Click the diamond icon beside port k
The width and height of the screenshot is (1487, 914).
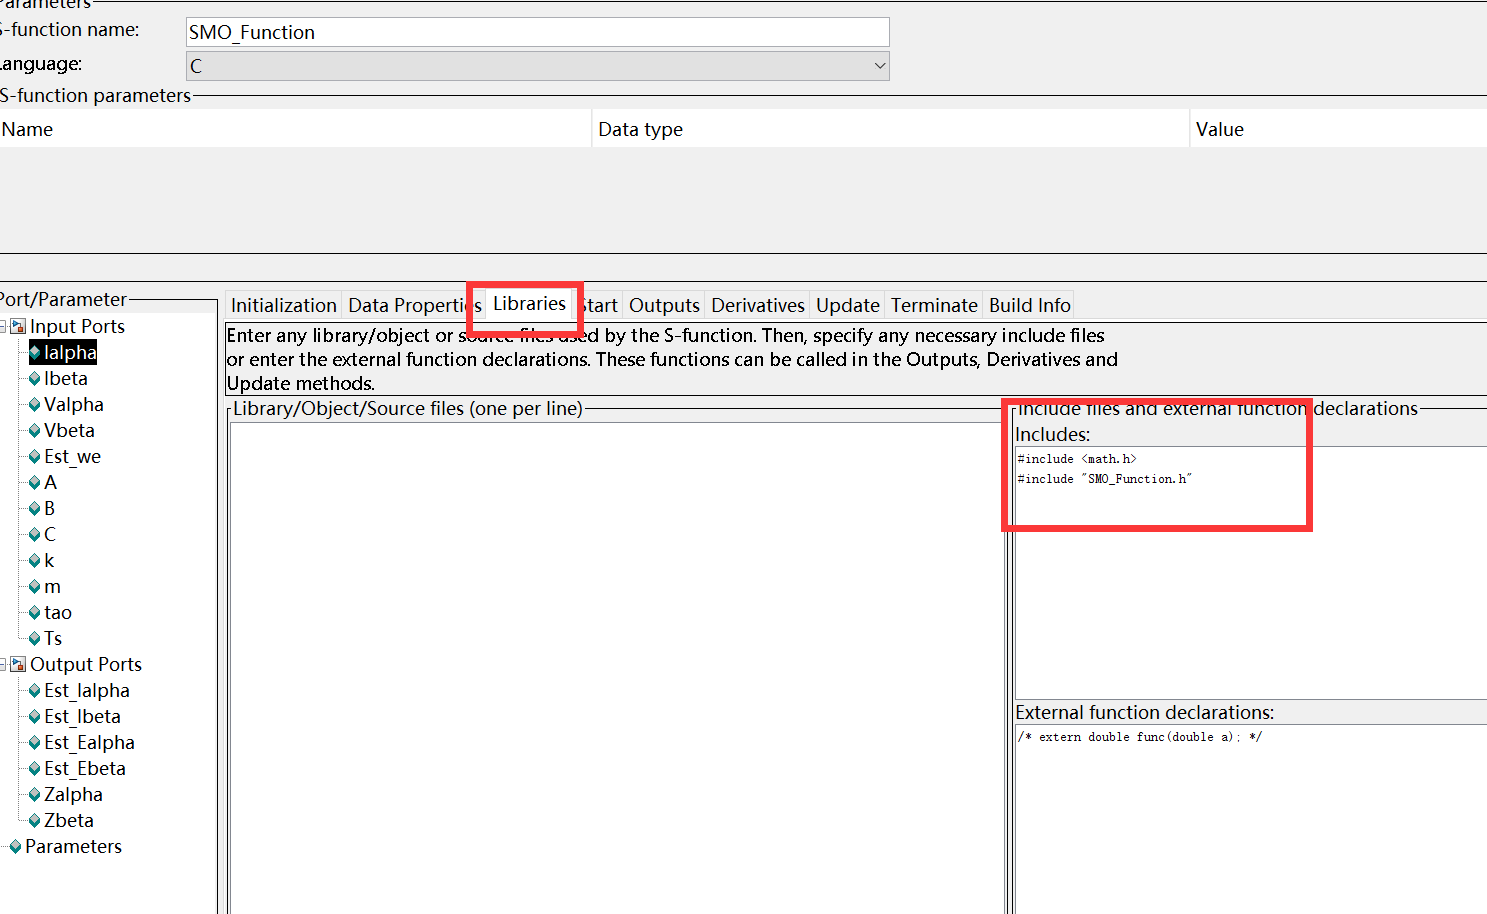[x=35, y=561]
